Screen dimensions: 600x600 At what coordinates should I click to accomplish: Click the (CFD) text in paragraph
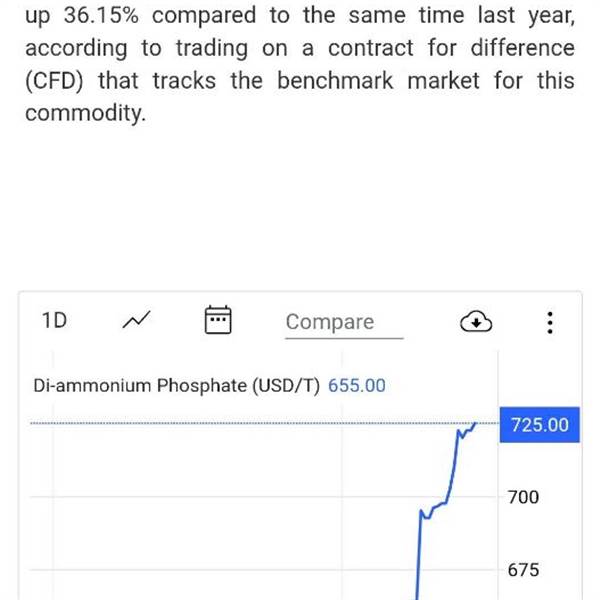pos(54,81)
